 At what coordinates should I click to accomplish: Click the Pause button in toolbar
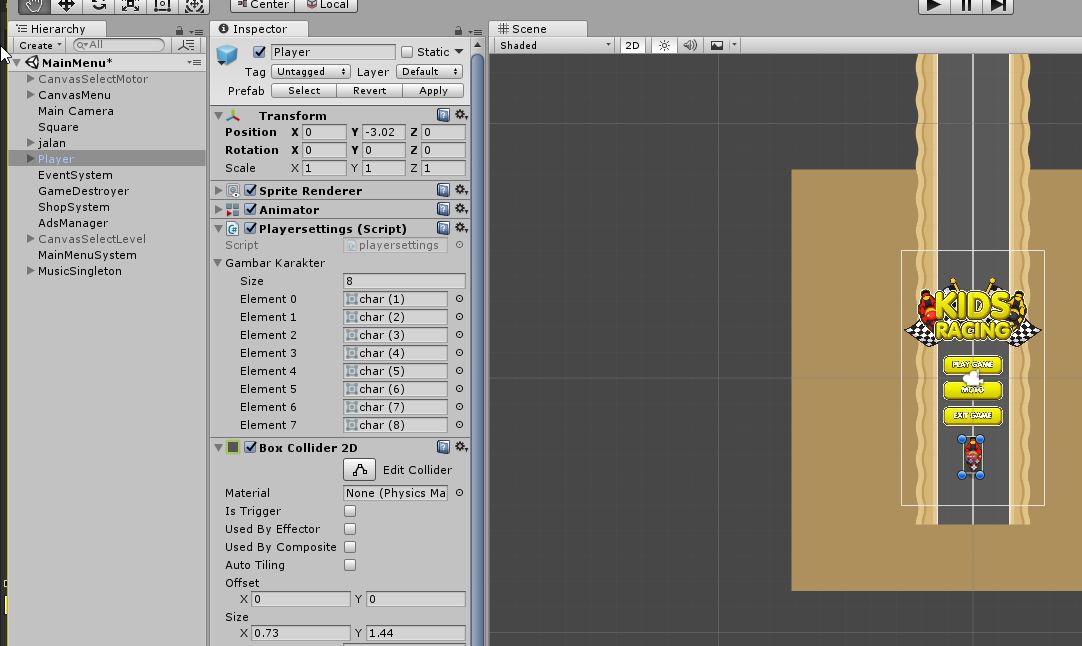tap(966, 5)
